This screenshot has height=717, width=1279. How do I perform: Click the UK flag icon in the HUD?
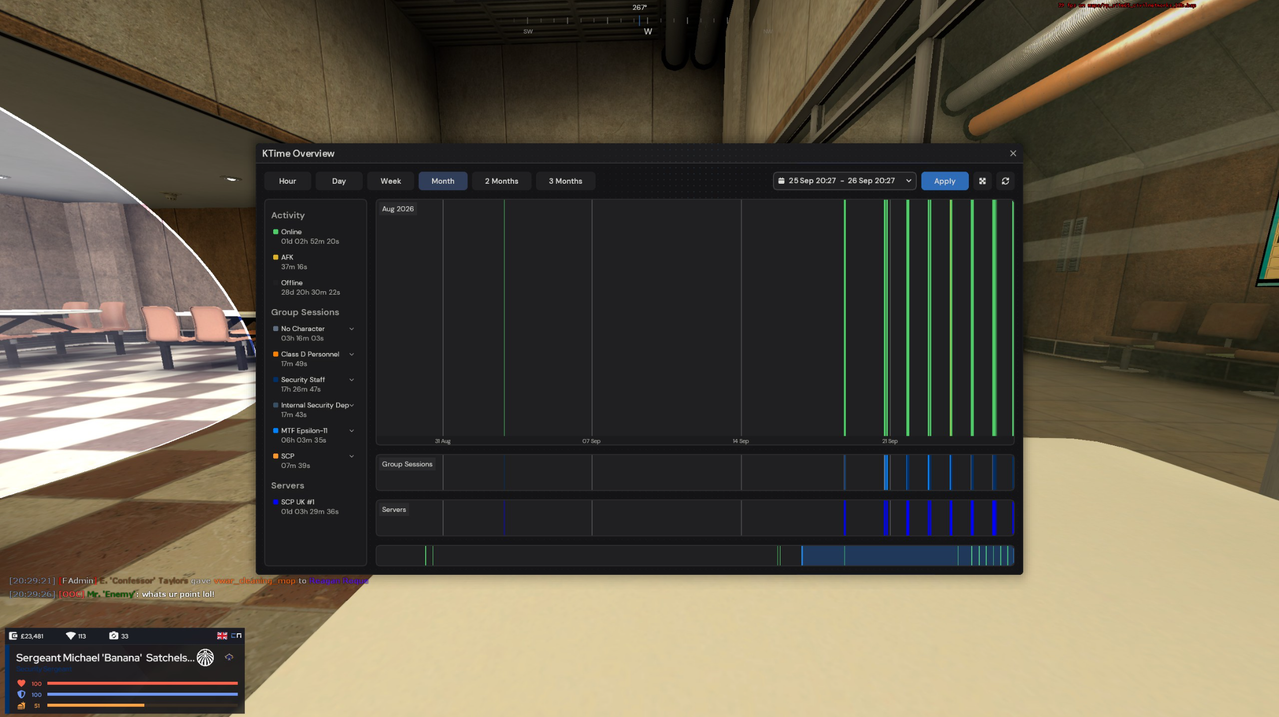222,636
